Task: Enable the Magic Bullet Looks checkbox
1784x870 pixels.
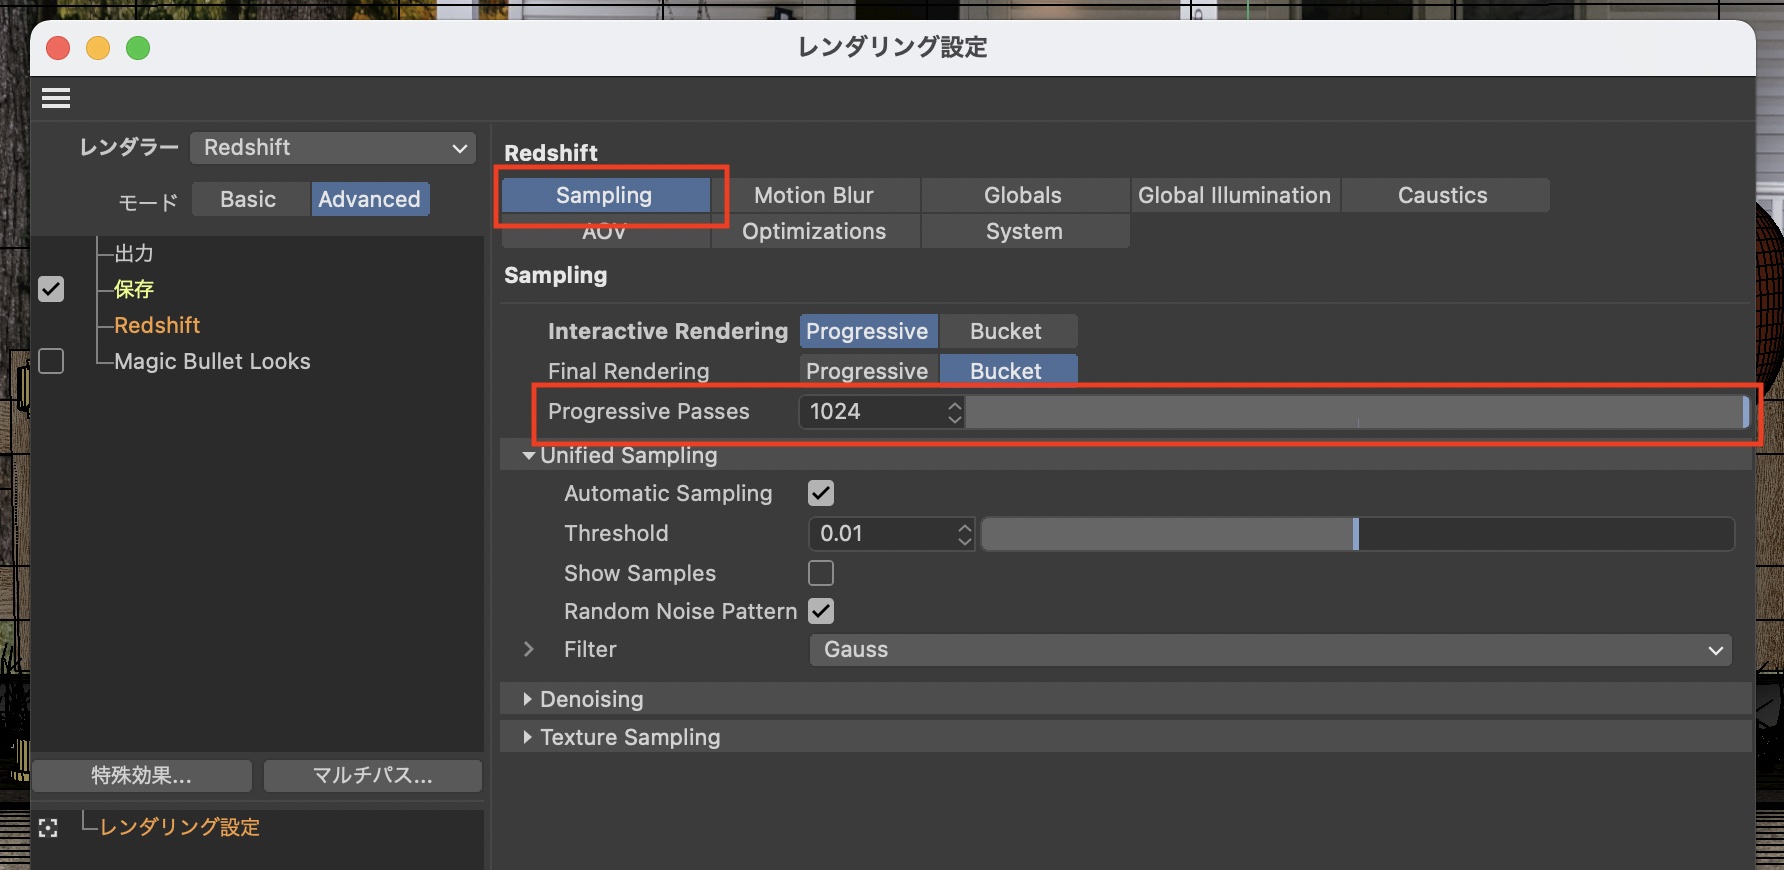Action: (51, 361)
